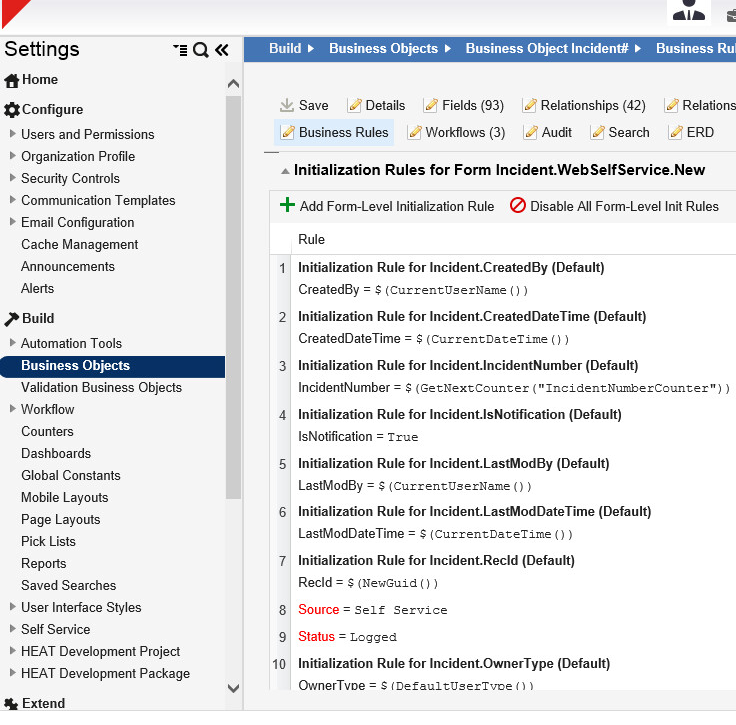This screenshot has width=736, height=725.
Task: Open the Settings list menu icon
Action: [x=180, y=50]
